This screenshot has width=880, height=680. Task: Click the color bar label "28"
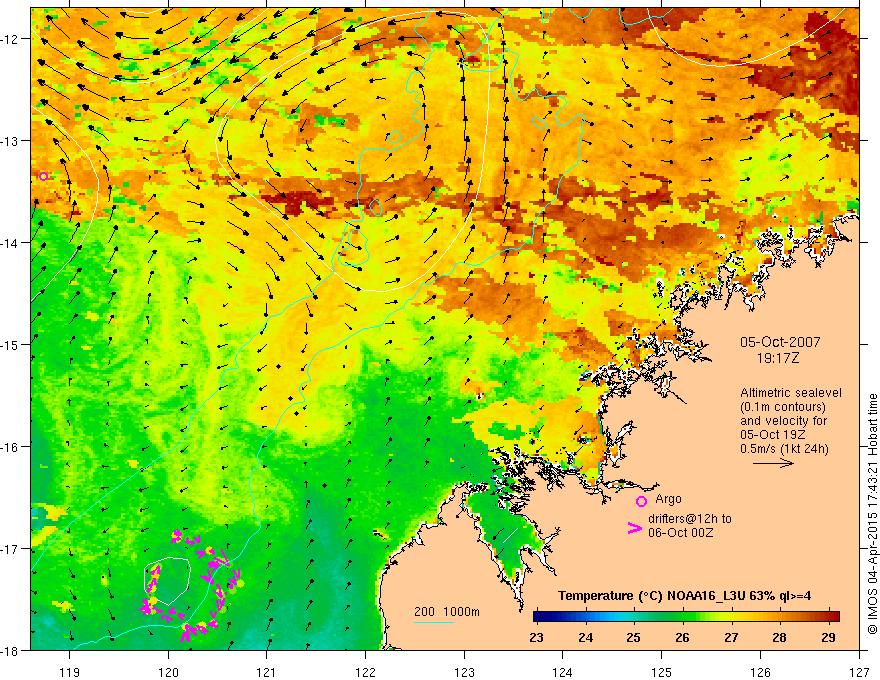tap(779, 637)
